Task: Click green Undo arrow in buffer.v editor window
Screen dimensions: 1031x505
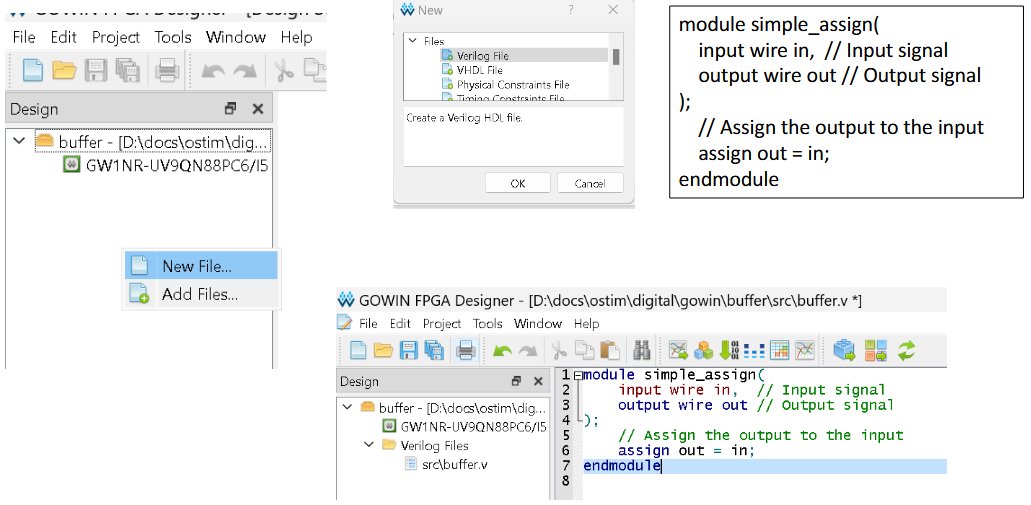Action: 502,351
